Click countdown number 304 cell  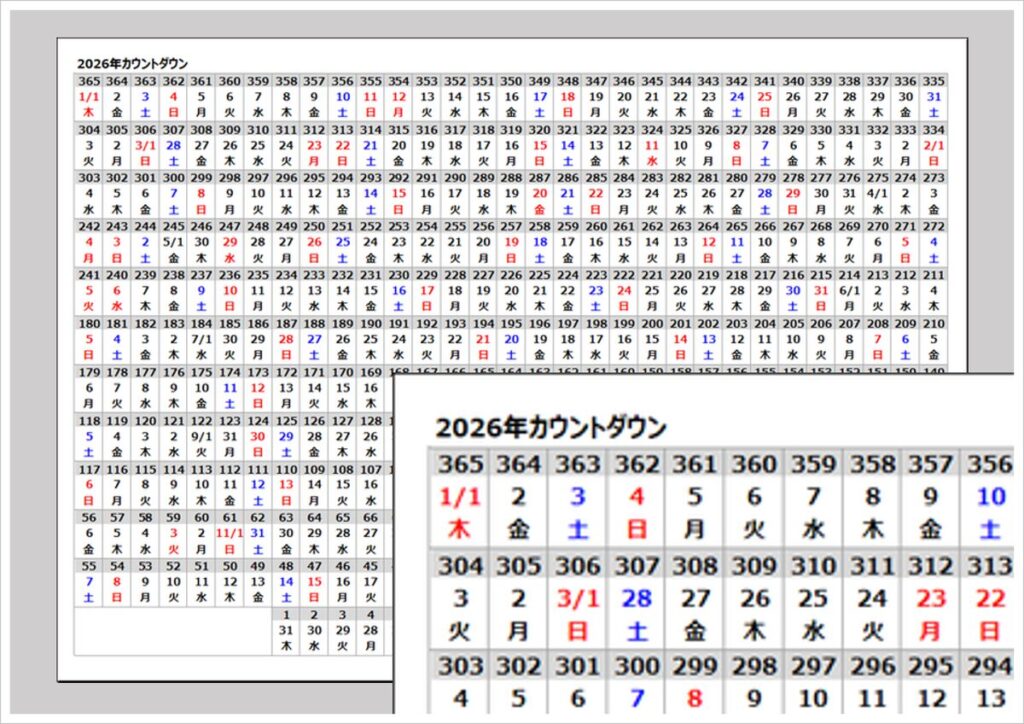click(x=88, y=130)
